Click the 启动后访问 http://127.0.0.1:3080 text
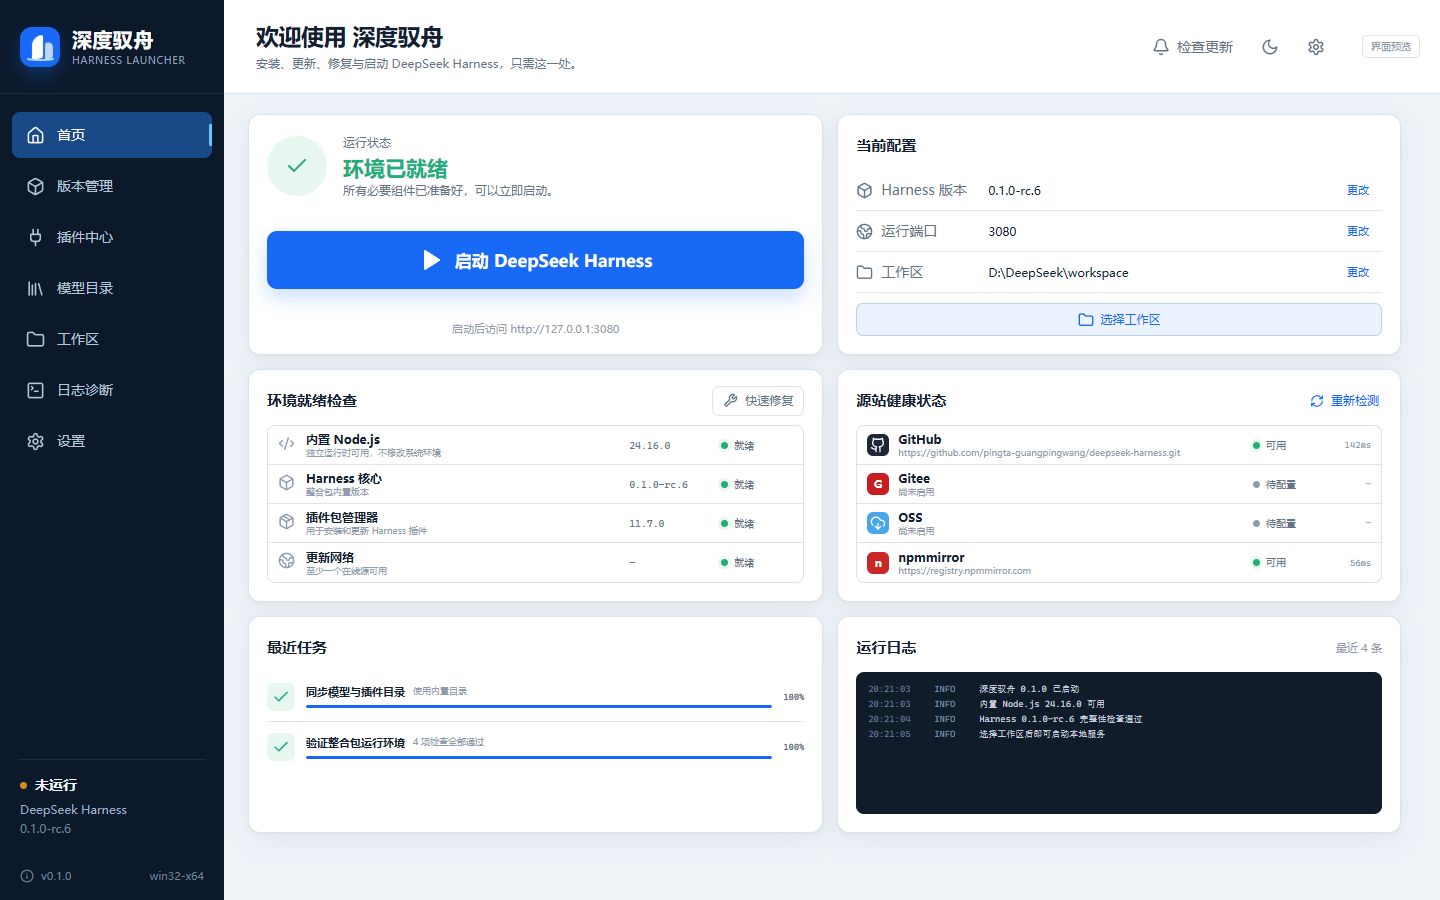1440x900 pixels. pyautogui.click(x=535, y=329)
